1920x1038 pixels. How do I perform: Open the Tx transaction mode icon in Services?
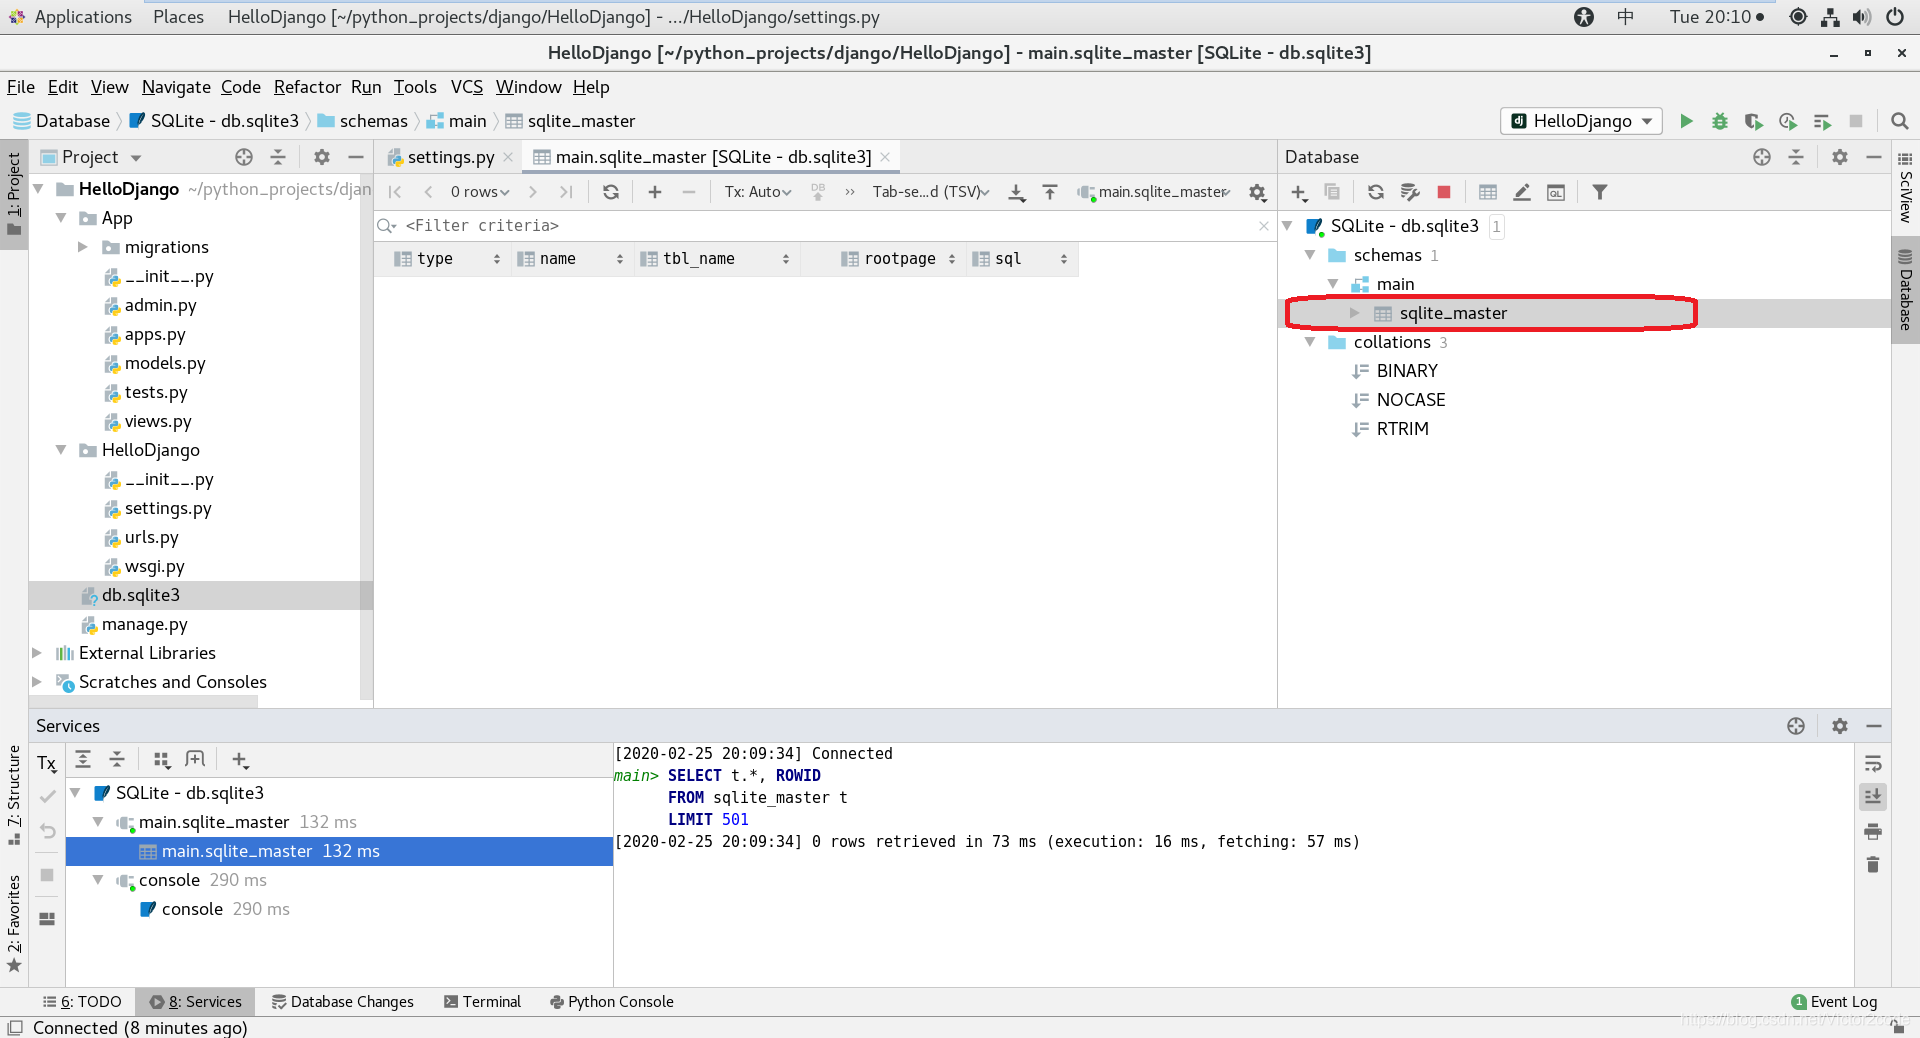[x=47, y=763]
